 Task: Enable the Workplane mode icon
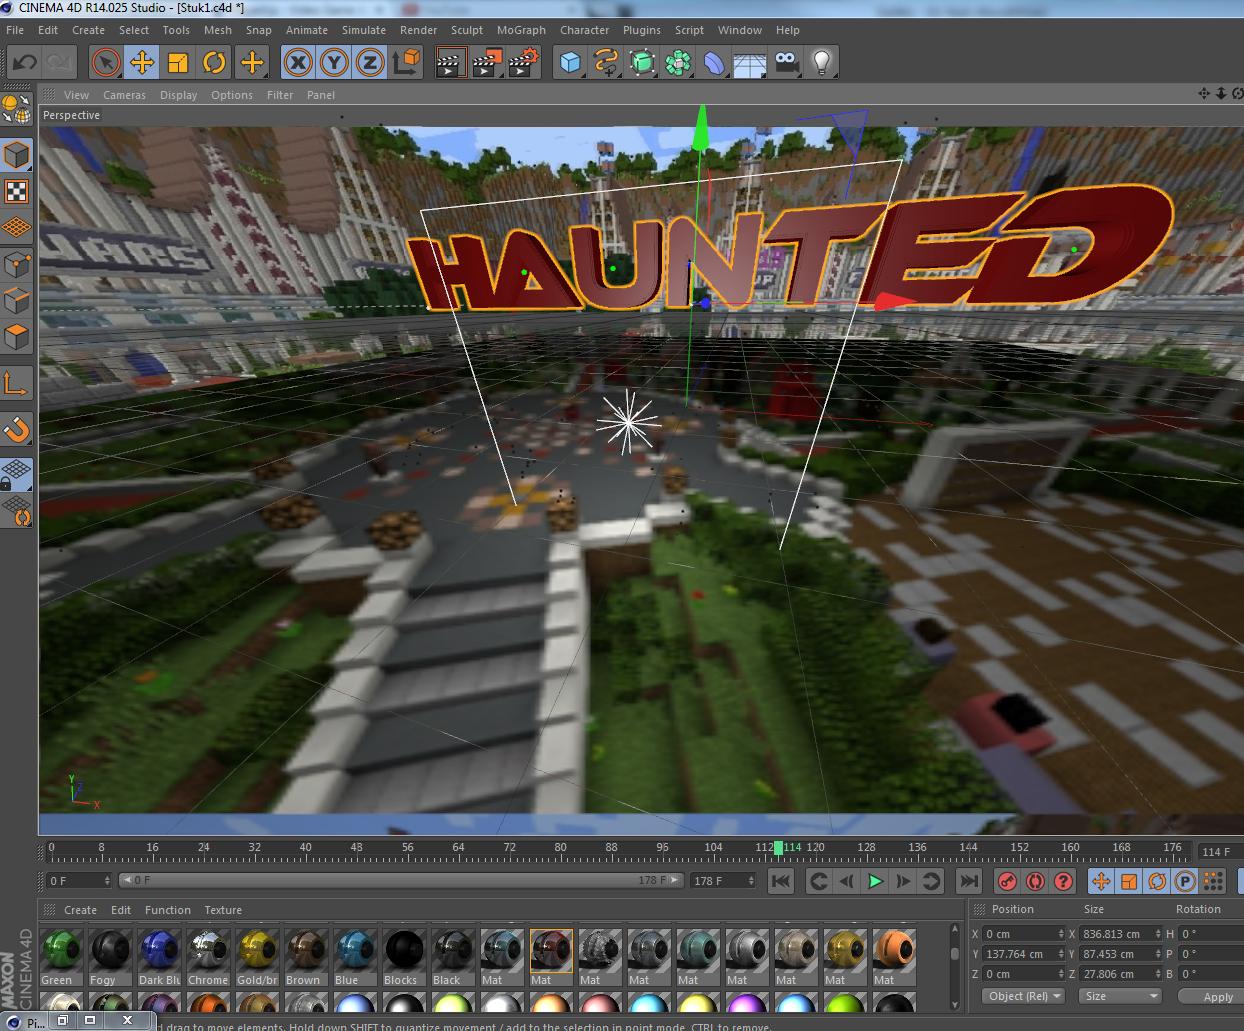(x=17, y=227)
